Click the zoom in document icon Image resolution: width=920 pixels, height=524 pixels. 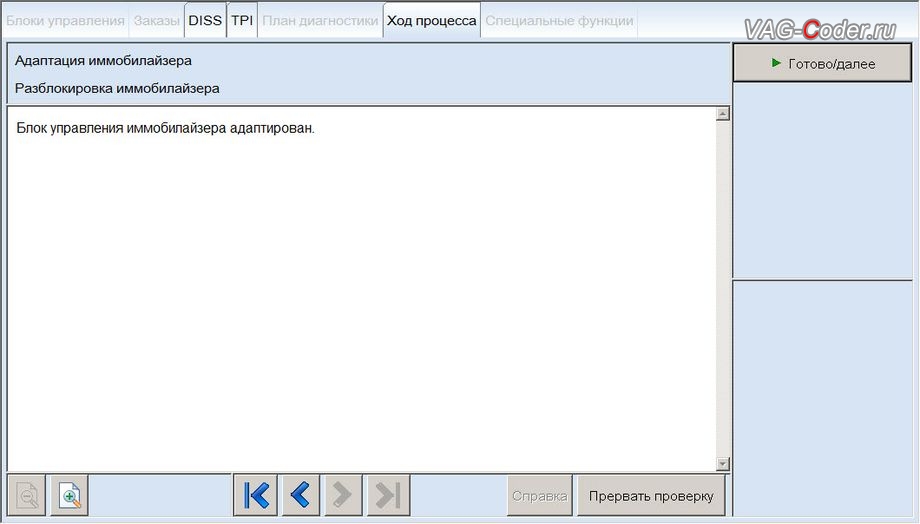click(70, 496)
